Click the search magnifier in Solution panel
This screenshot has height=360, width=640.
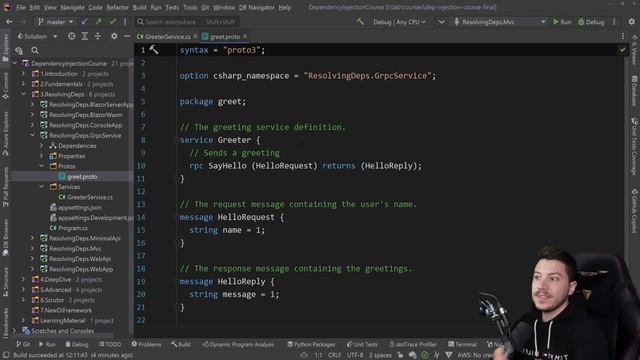tap(35, 50)
